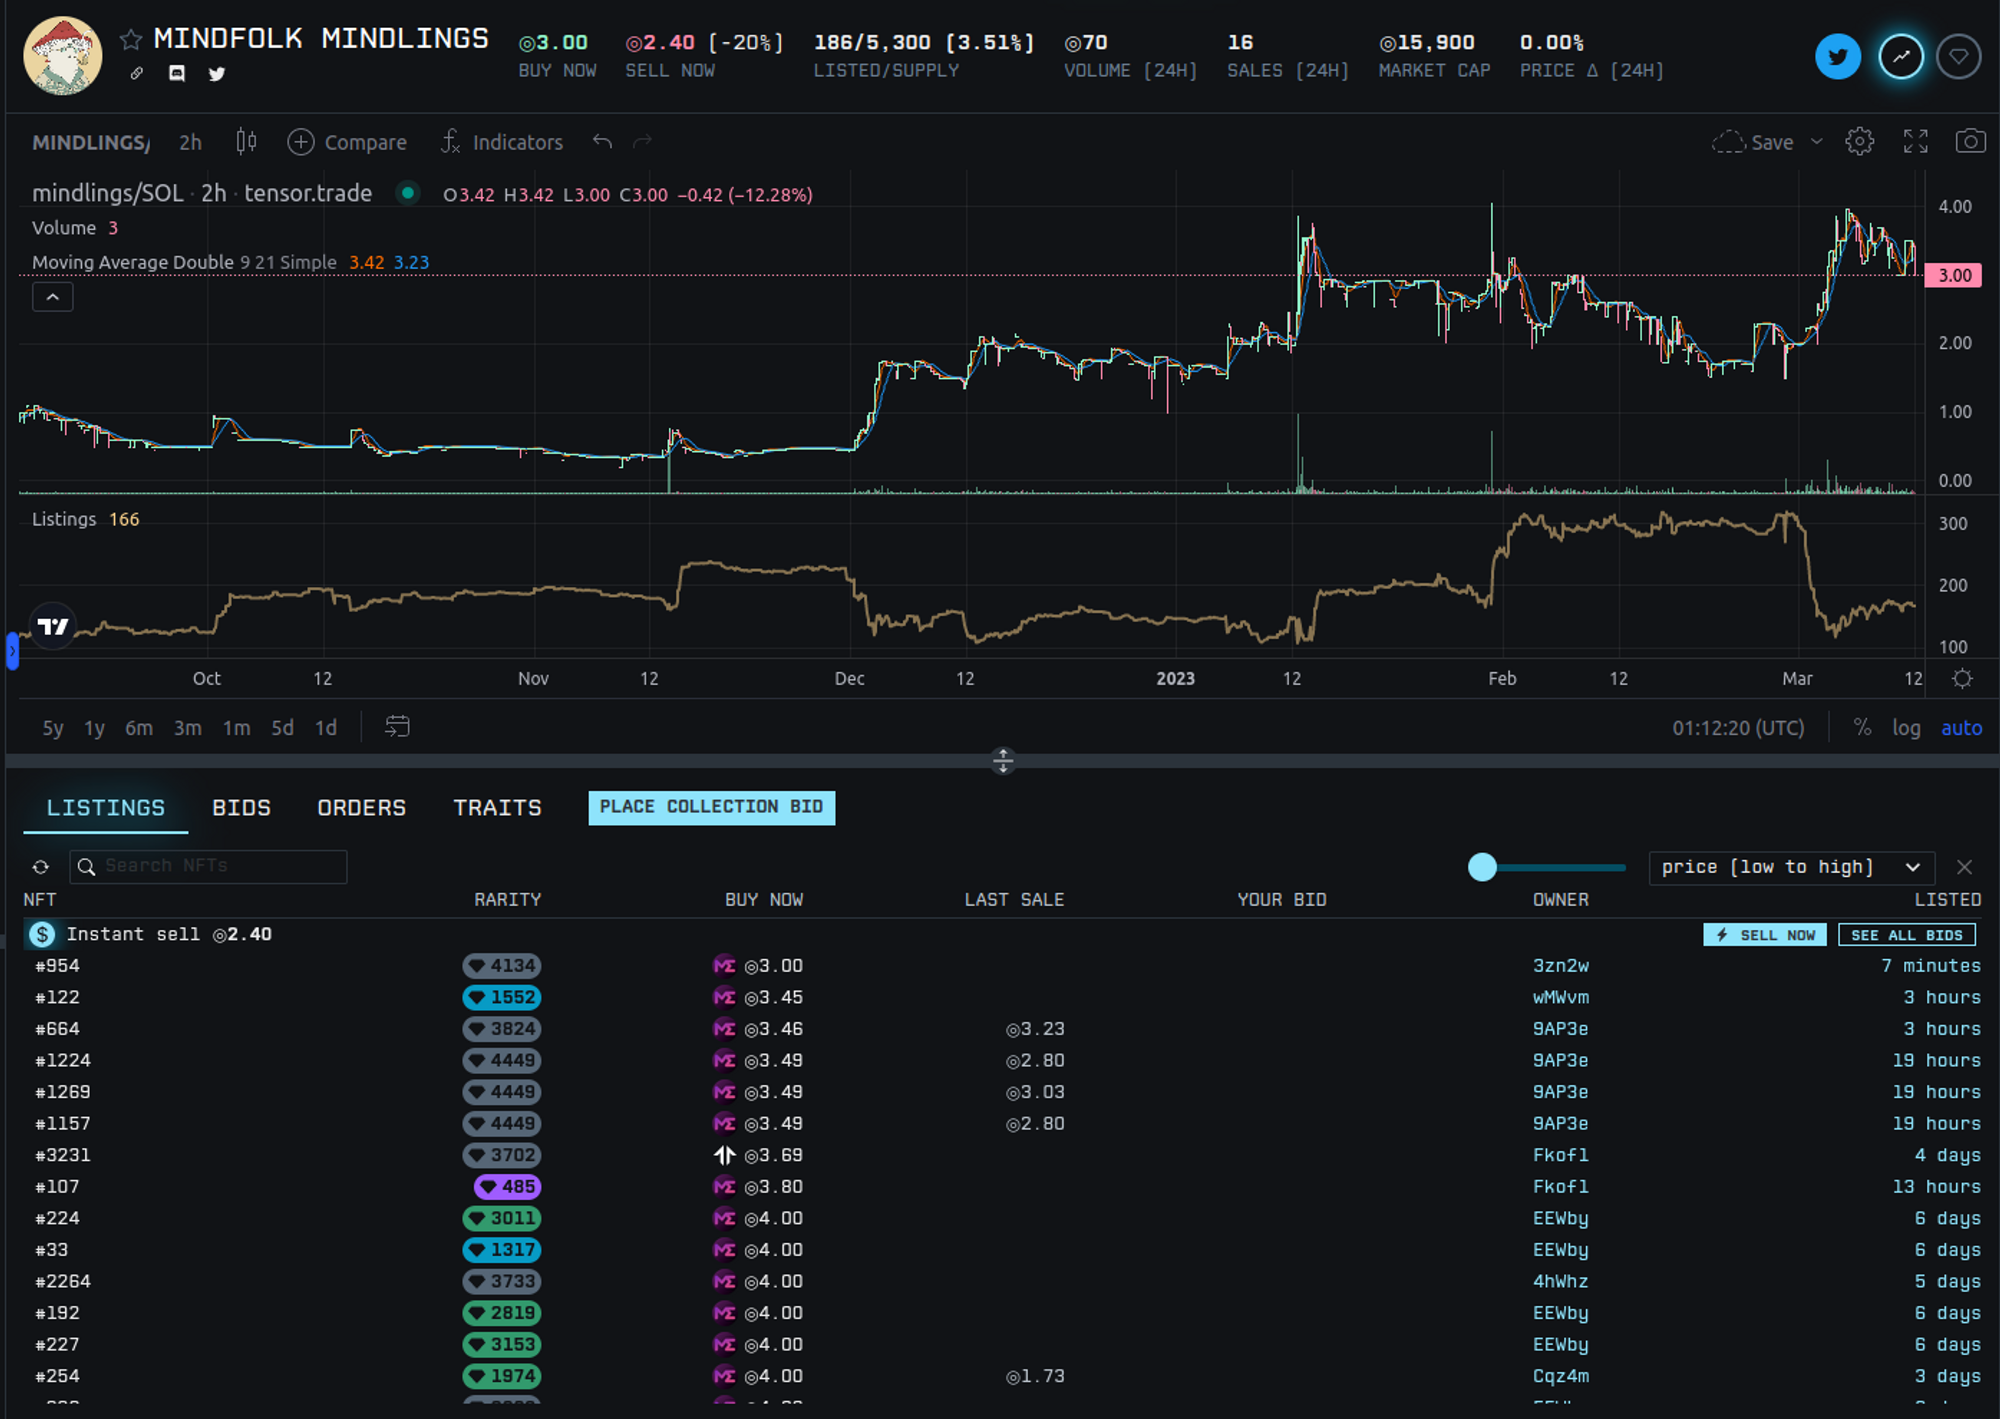The image size is (2000, 1419).
Task: Open owner link wMWvm
Action: point(1560,997)
